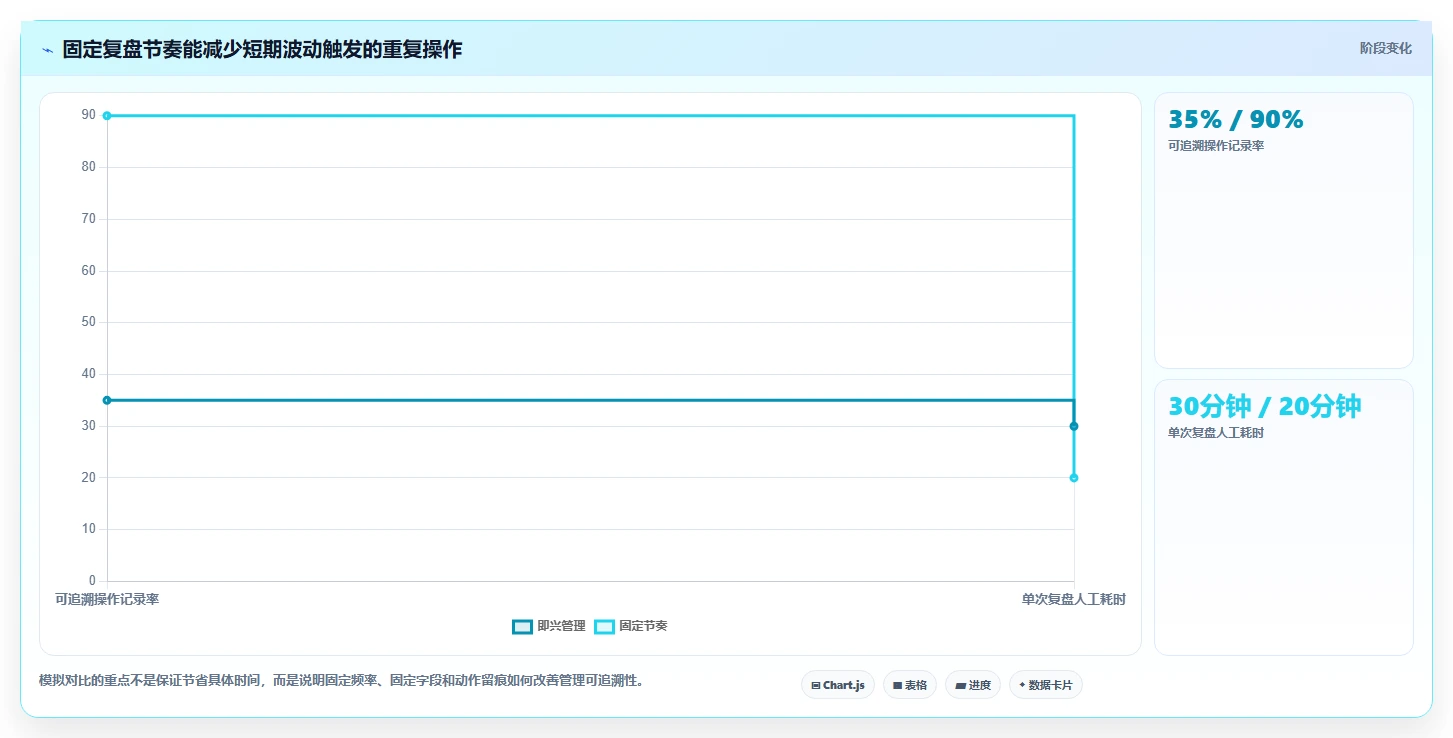Screen dimensions: 1453x738
Task: Click the 阶段变化 label in header
Action: [1386, 48]
